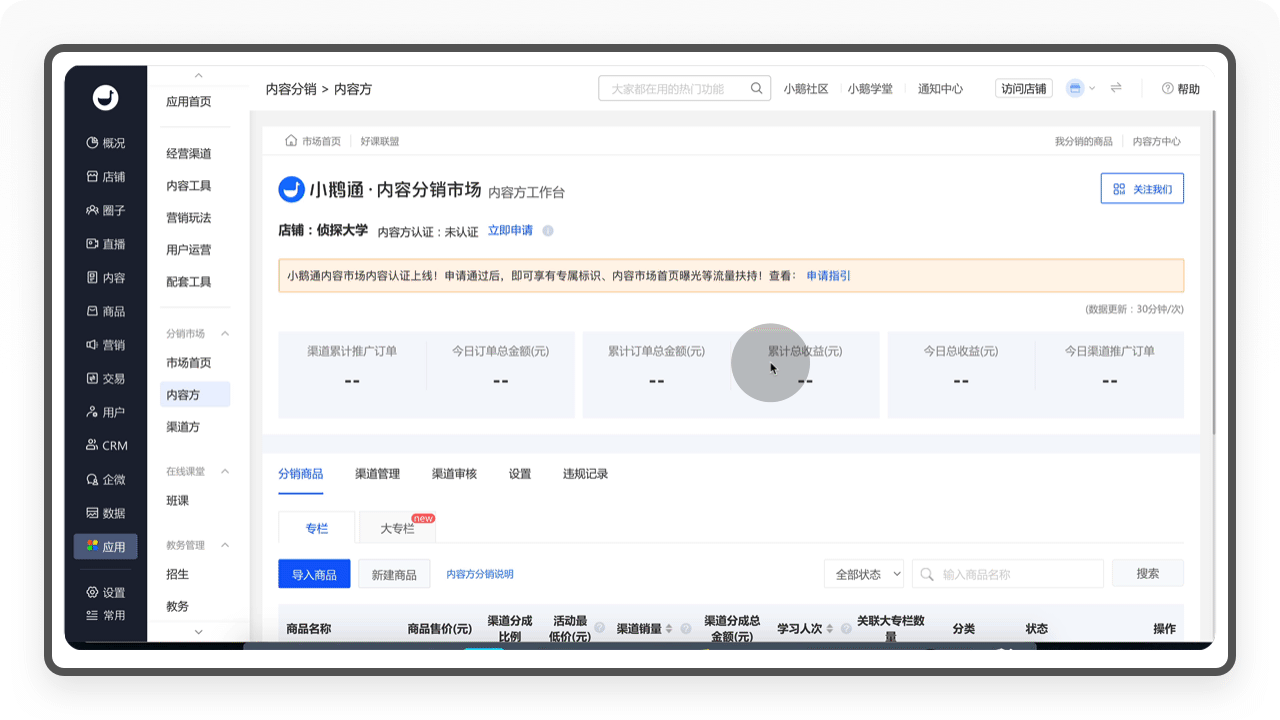Image resolution: width=1280 pixels, height=720 pixels.
Task: Click the magnifier icon in top search bar
Action: [758, 88]
